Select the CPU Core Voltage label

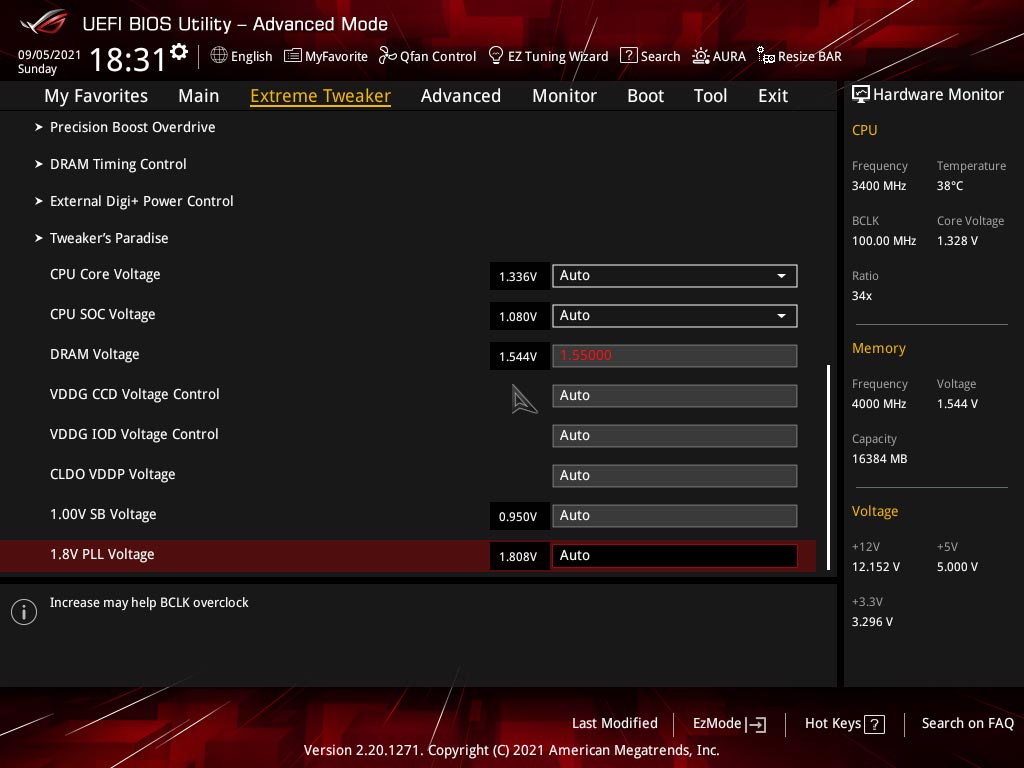[x=105, y=274]
